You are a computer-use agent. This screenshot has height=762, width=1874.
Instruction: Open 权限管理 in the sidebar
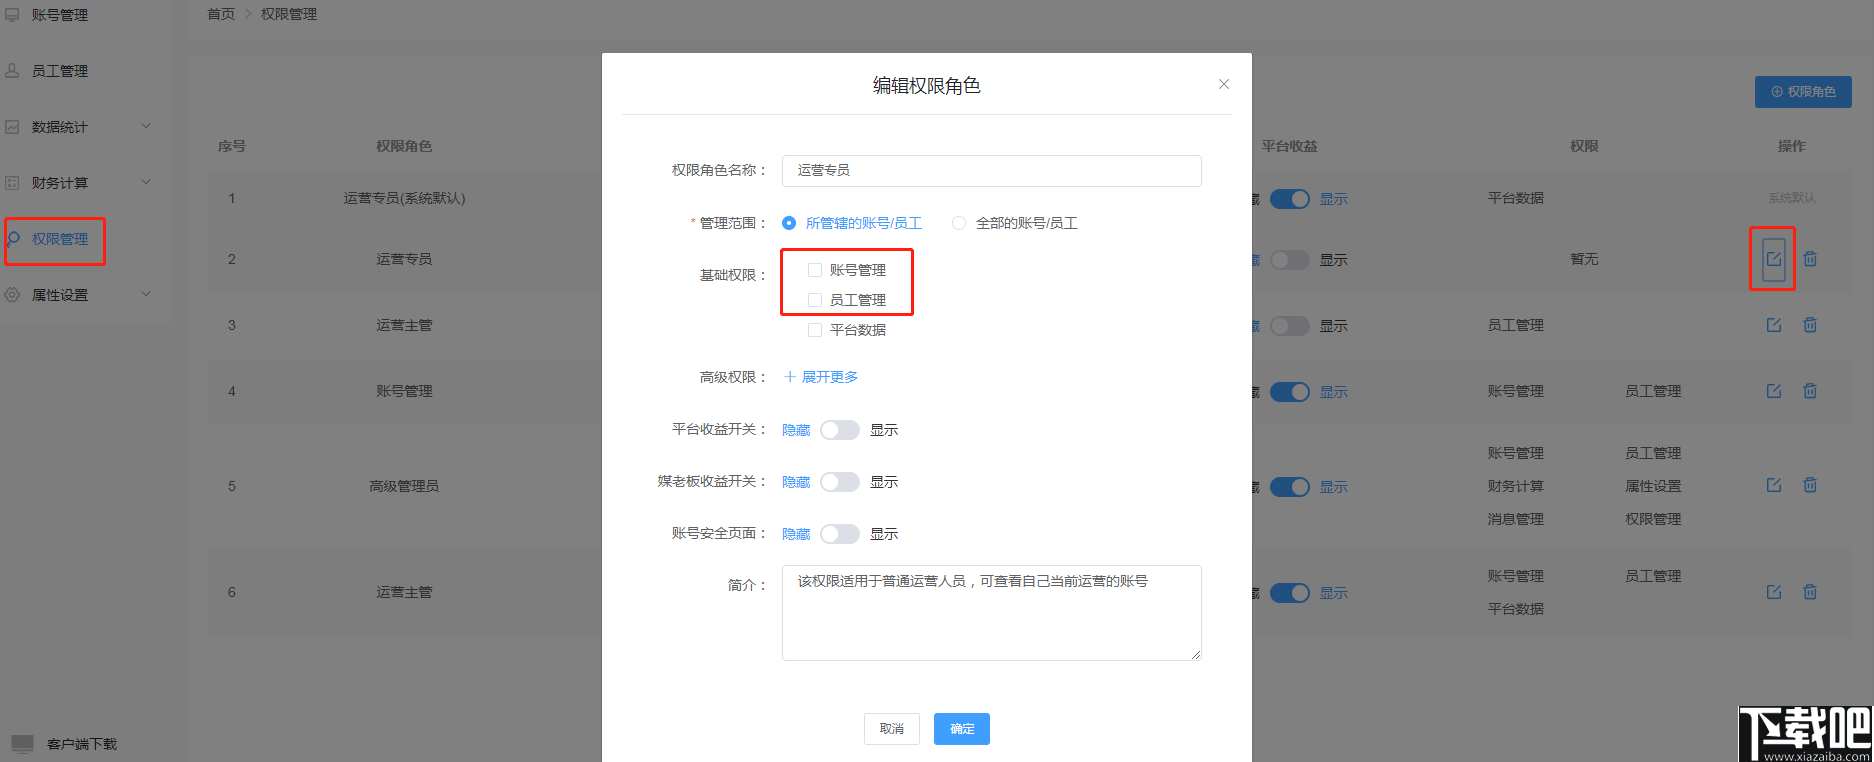(x=60, y=239)
